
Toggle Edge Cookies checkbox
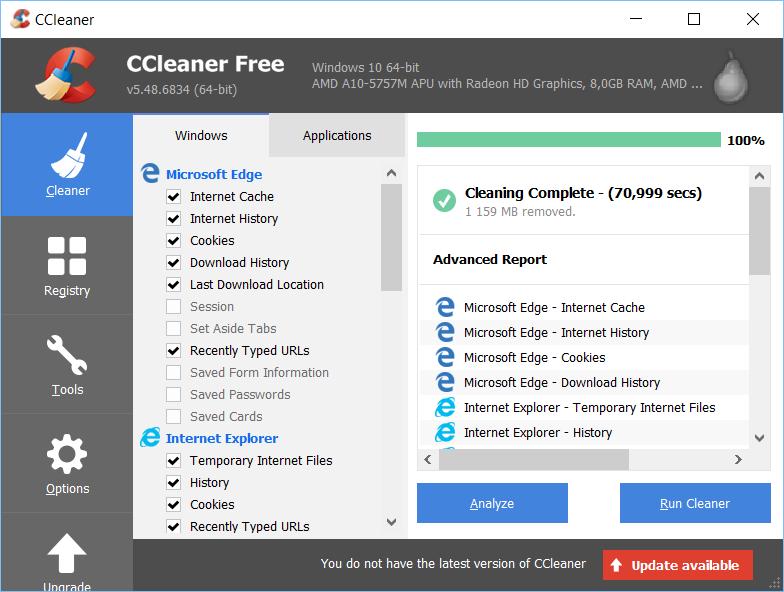(x=174, y=240)
